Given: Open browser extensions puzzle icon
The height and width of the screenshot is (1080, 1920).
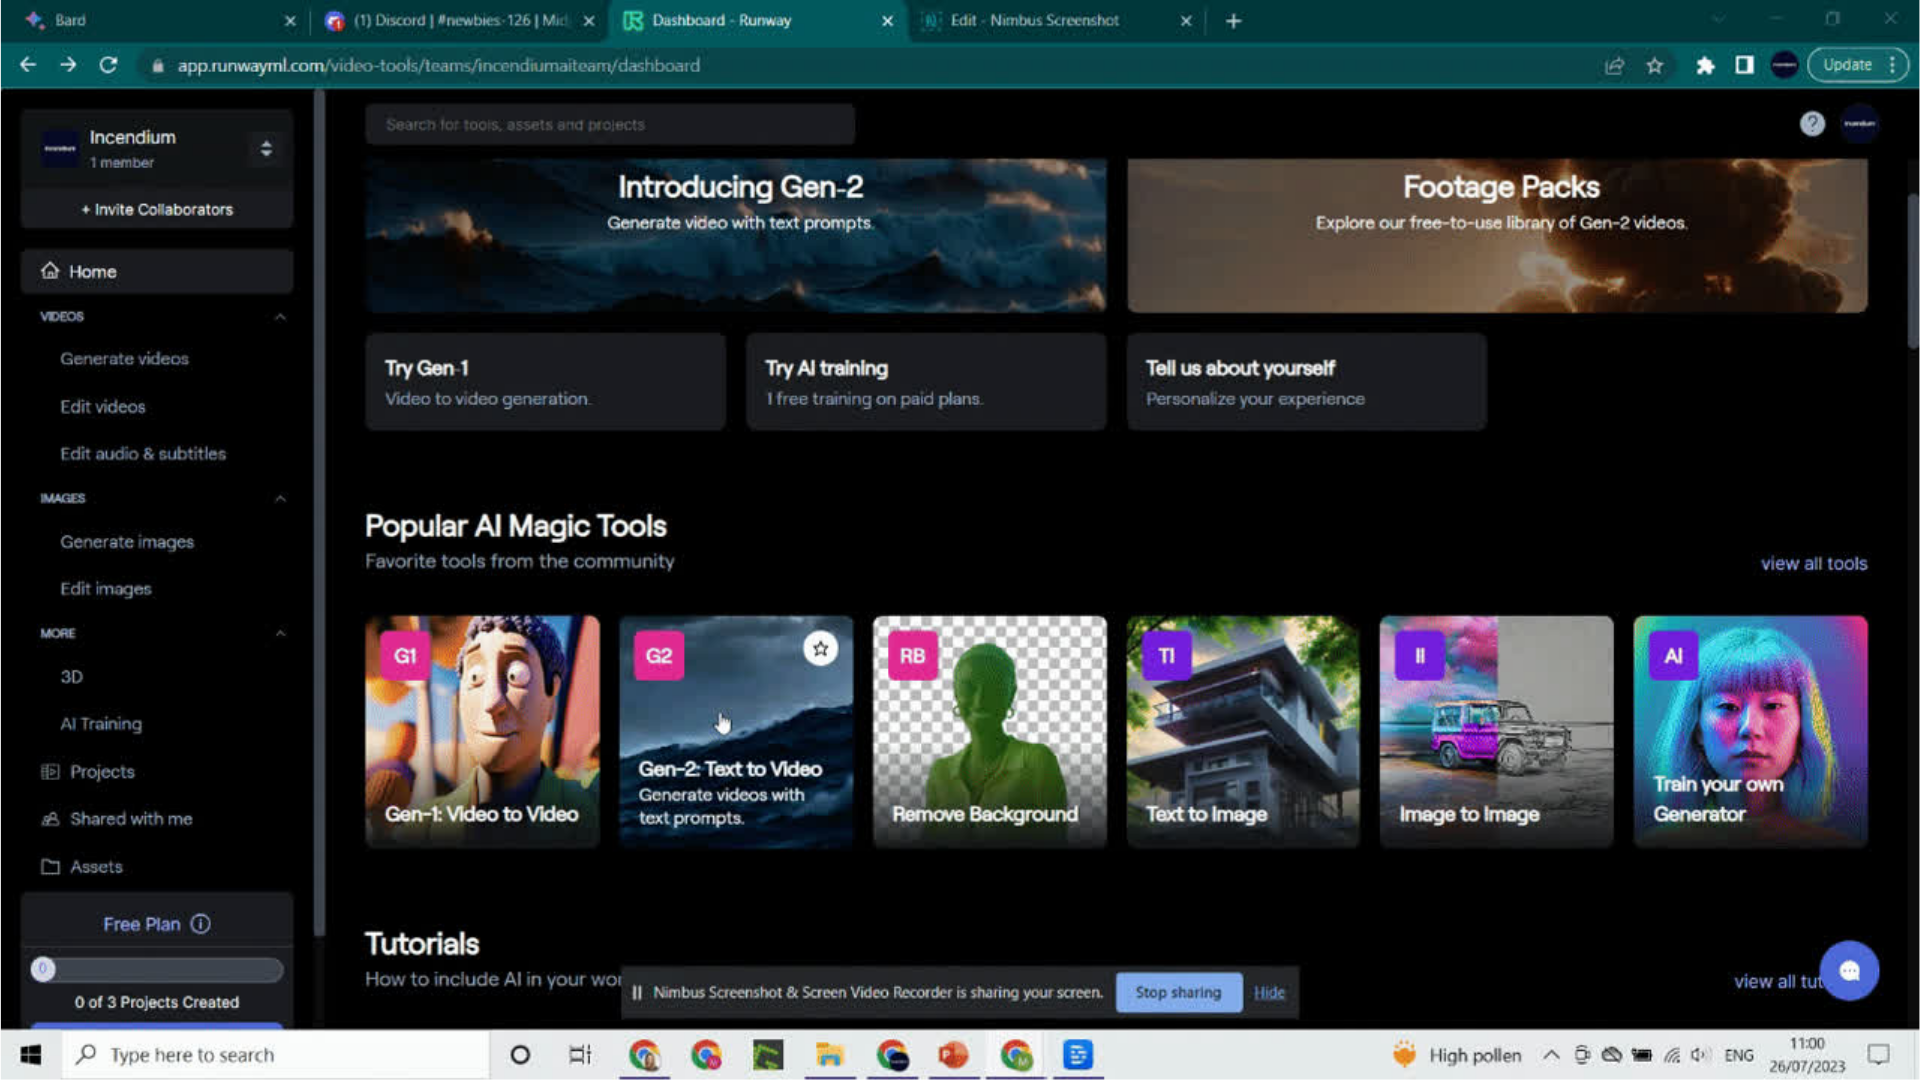Looking at the screenshot, I should (1705, 65).
